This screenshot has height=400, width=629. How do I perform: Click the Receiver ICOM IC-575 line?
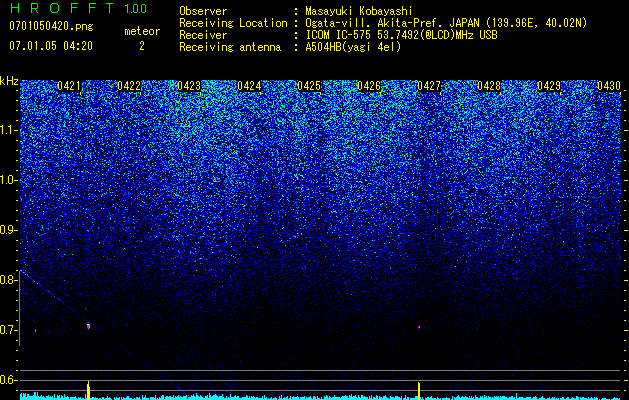pos(338,35)
